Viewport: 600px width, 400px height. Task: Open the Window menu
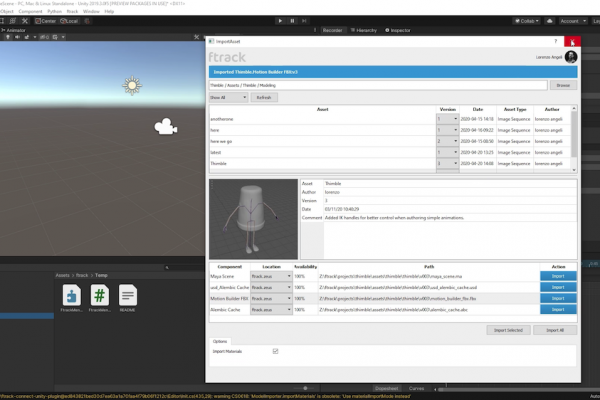91,11
